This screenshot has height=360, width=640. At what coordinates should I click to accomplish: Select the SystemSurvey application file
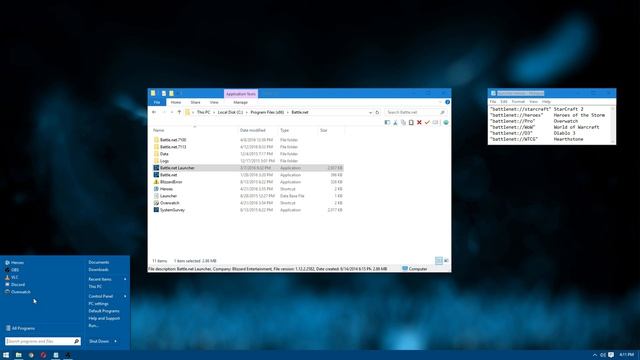[172, 210]
